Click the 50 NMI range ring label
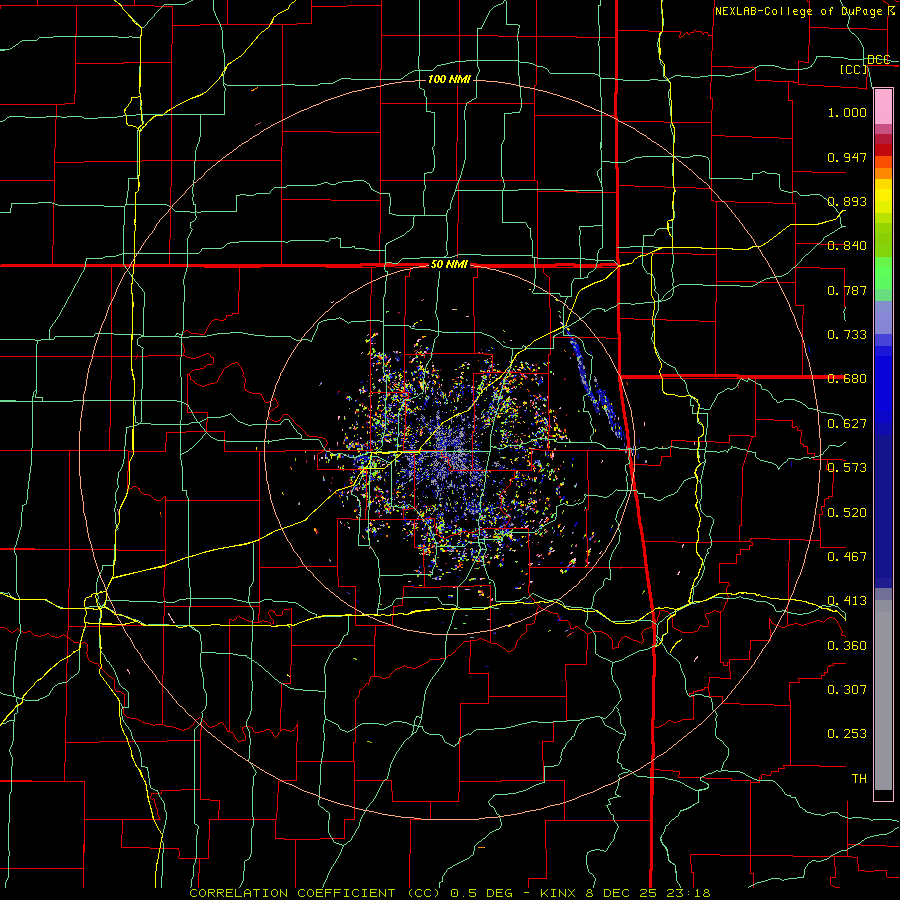The image size is (900, 900). point(449,265)
